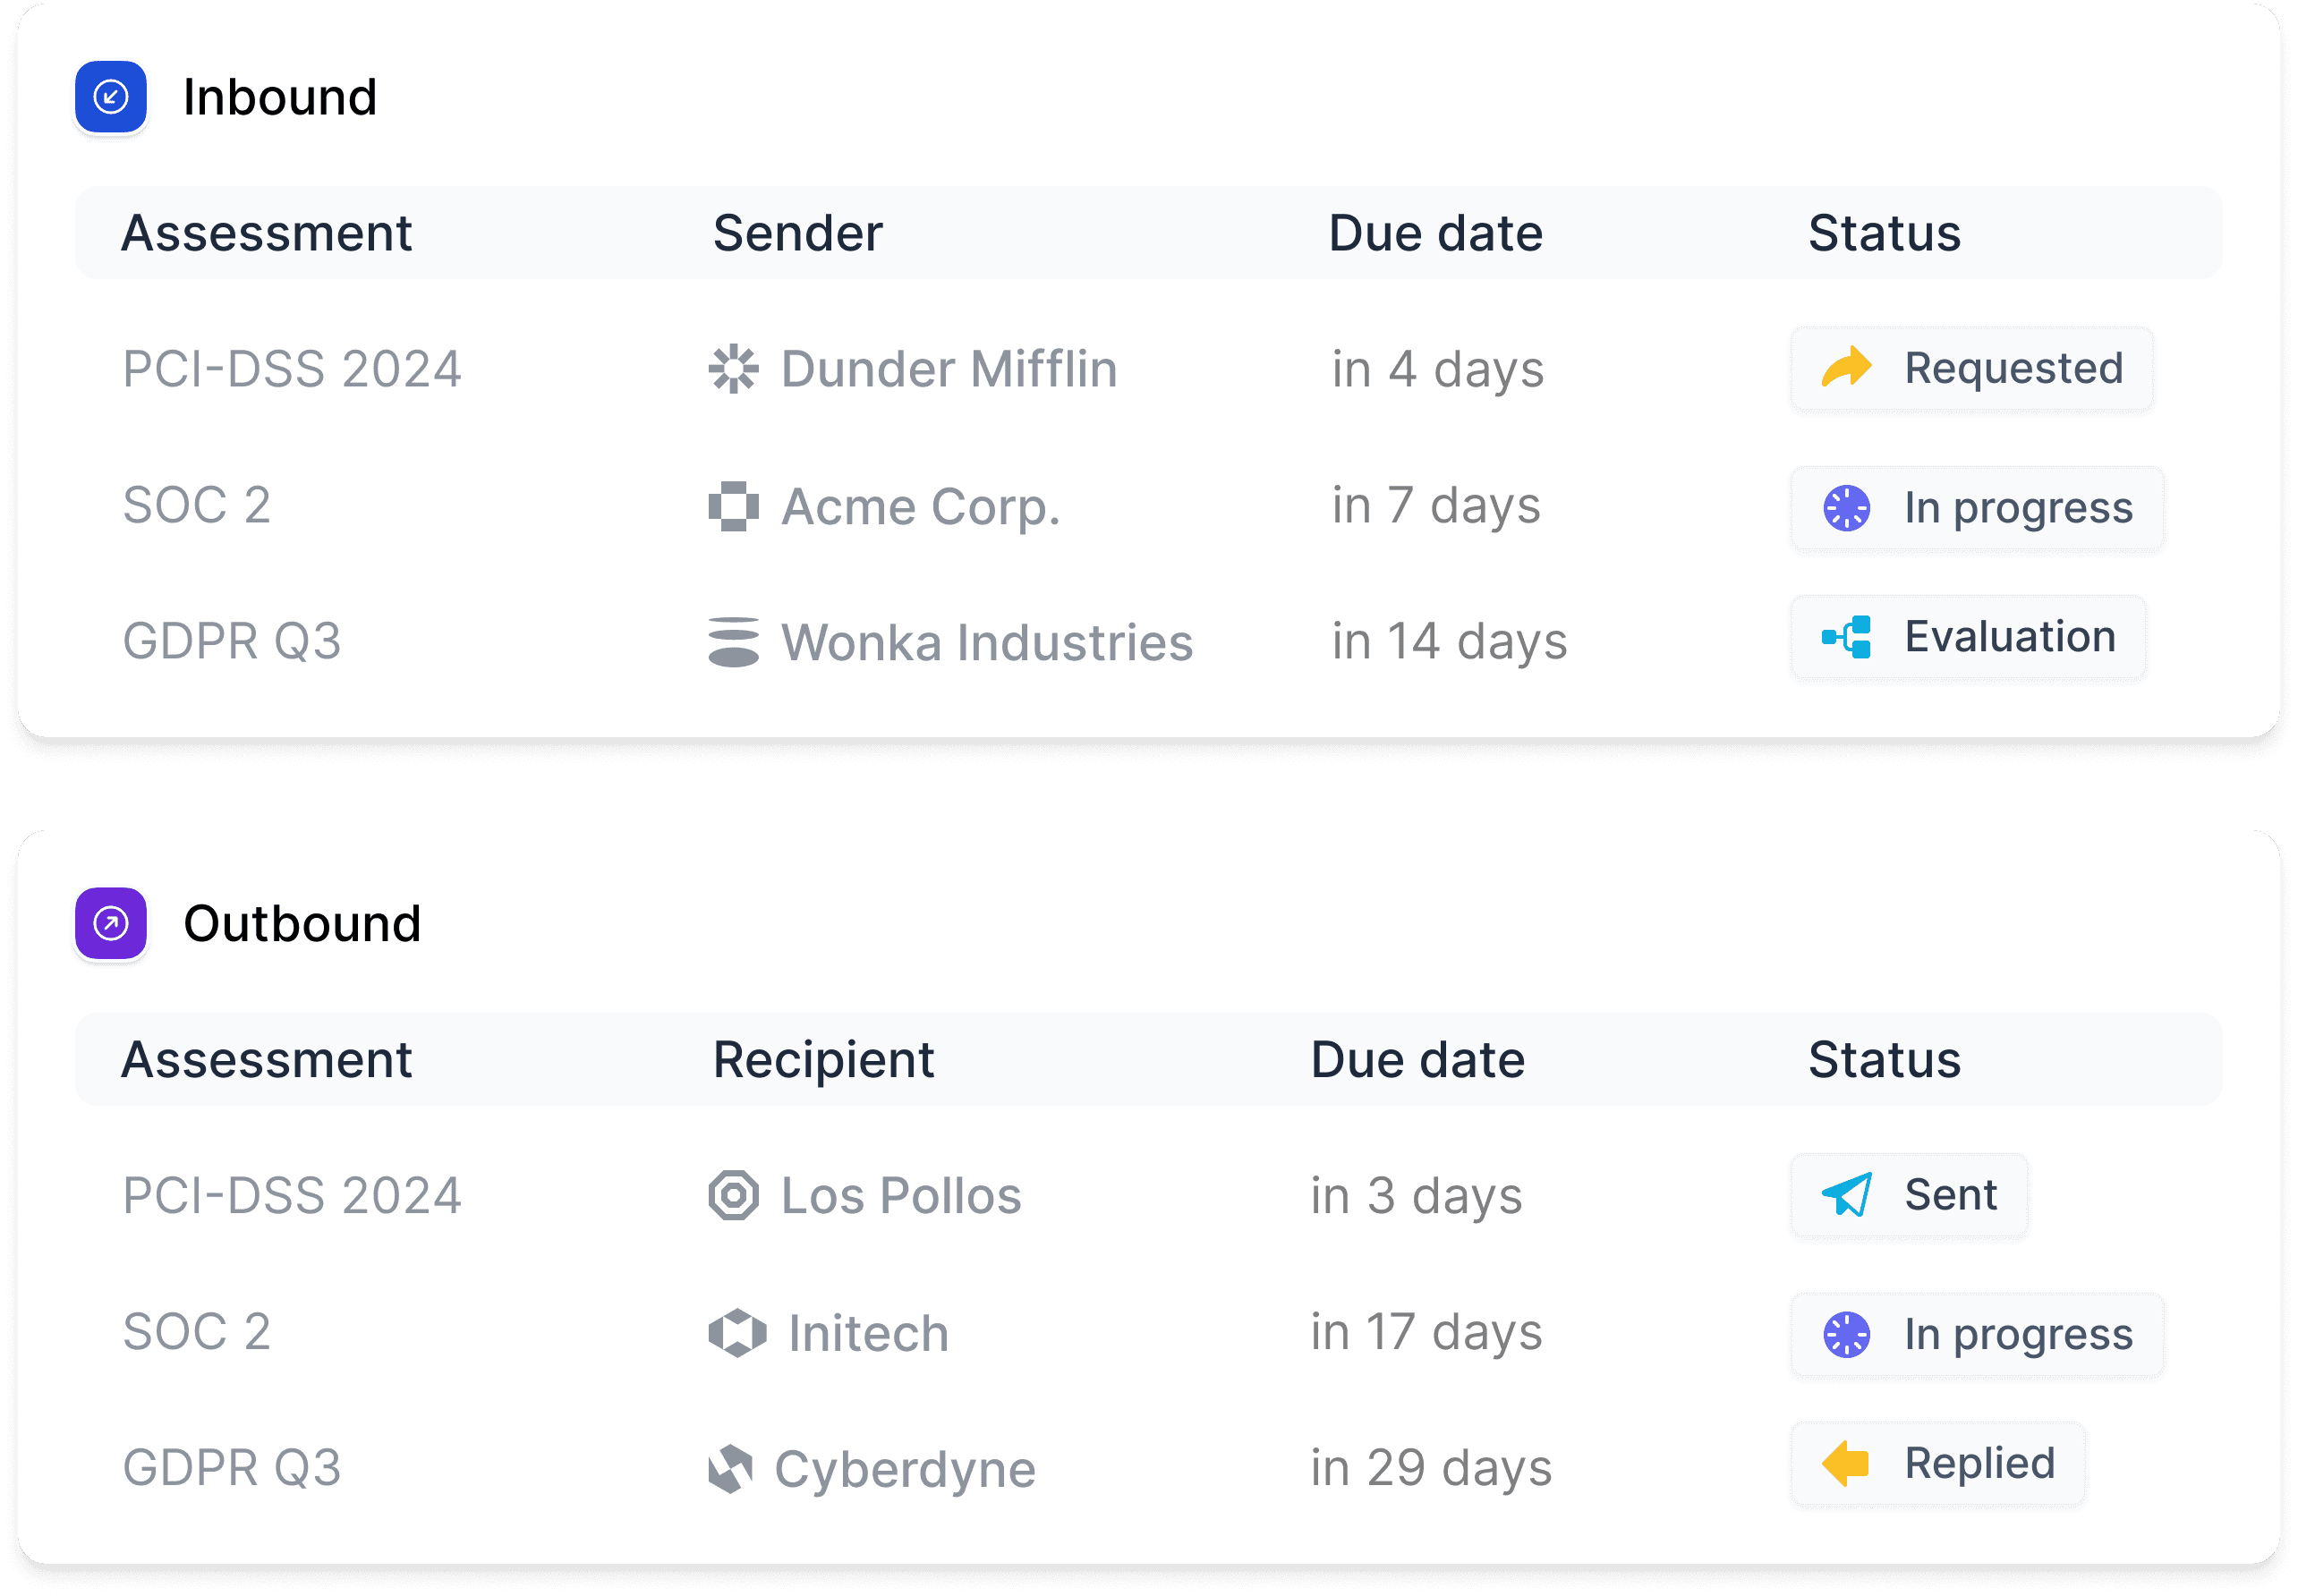Select the PCI-DSS 2024 inbound assessment row
2298x1596 pixels.
(1149, 367)
